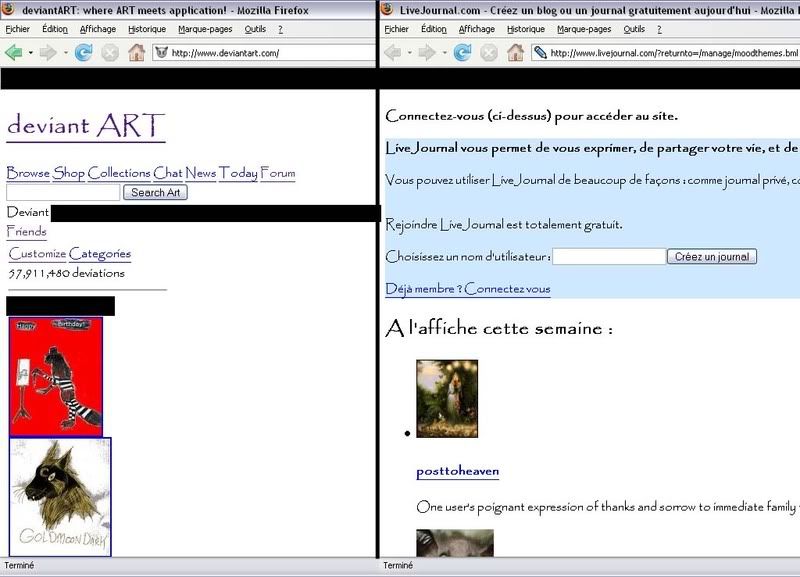This screenshot has height=577, width=800.
Task: Reload the LiveJournal page
Action: tap(463, 52)
